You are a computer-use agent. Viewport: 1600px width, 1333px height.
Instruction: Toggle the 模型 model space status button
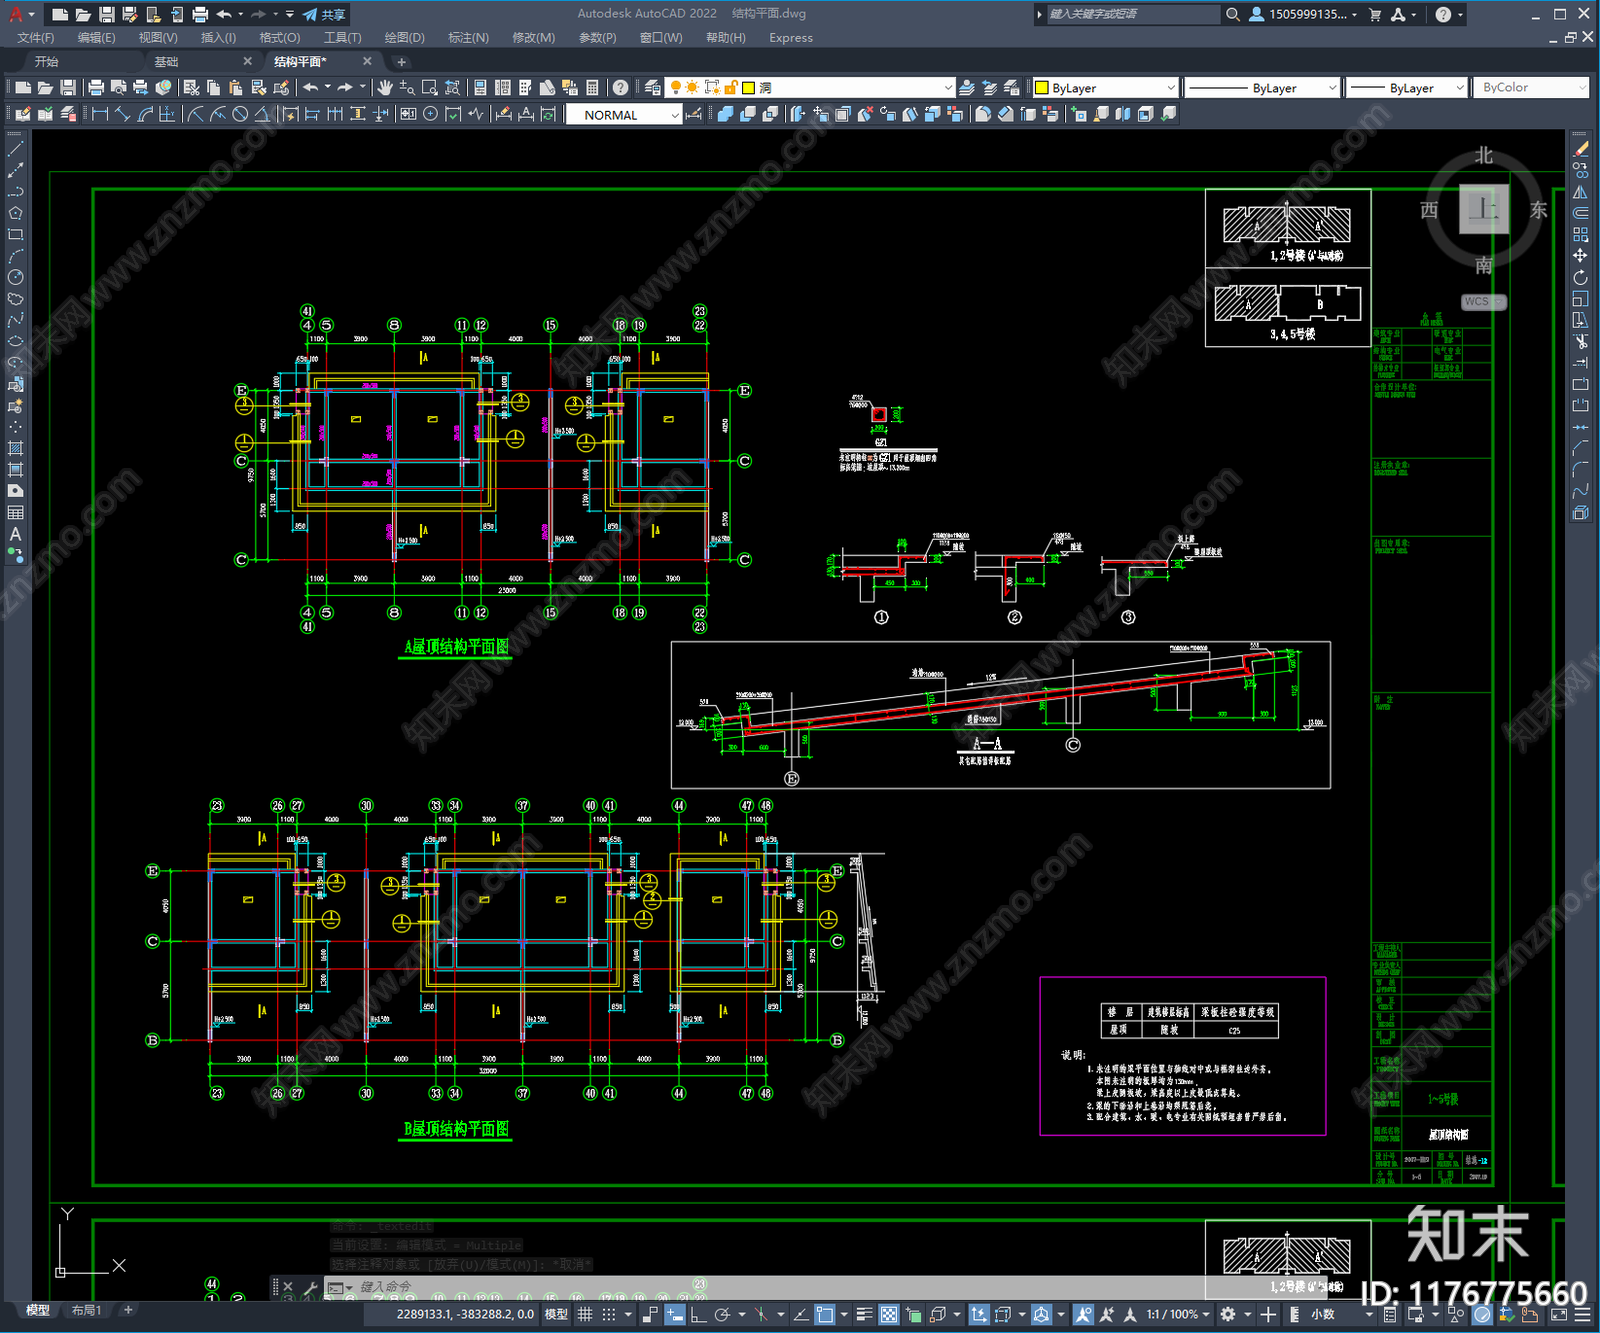(556, 1314)
